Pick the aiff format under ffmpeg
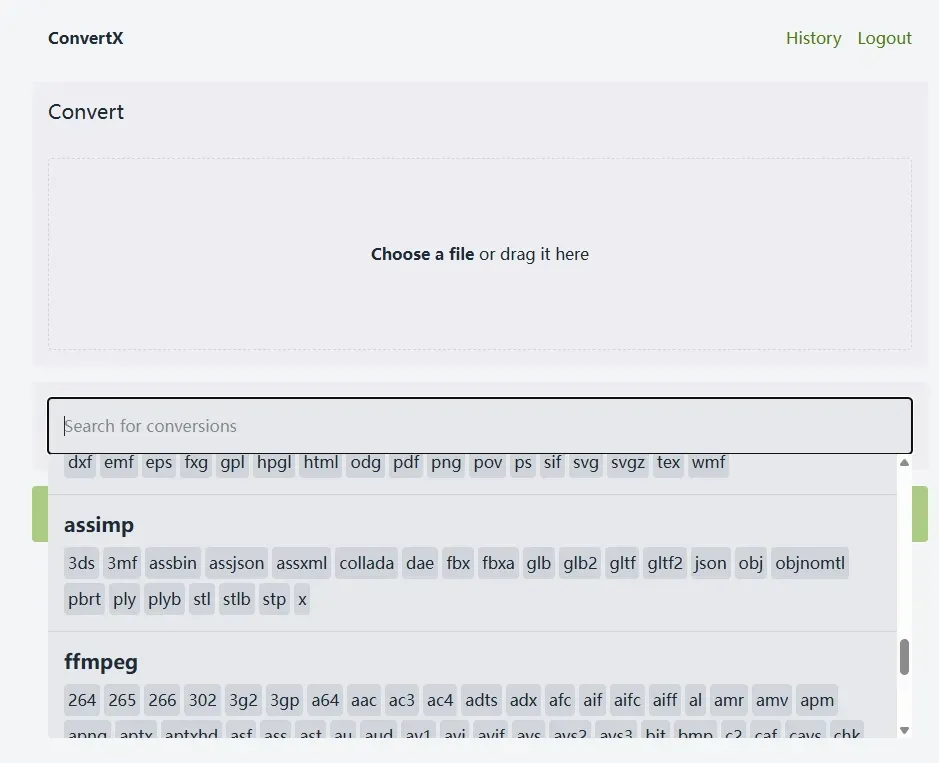This screenshot has height=763, width=939. (664, 700)
